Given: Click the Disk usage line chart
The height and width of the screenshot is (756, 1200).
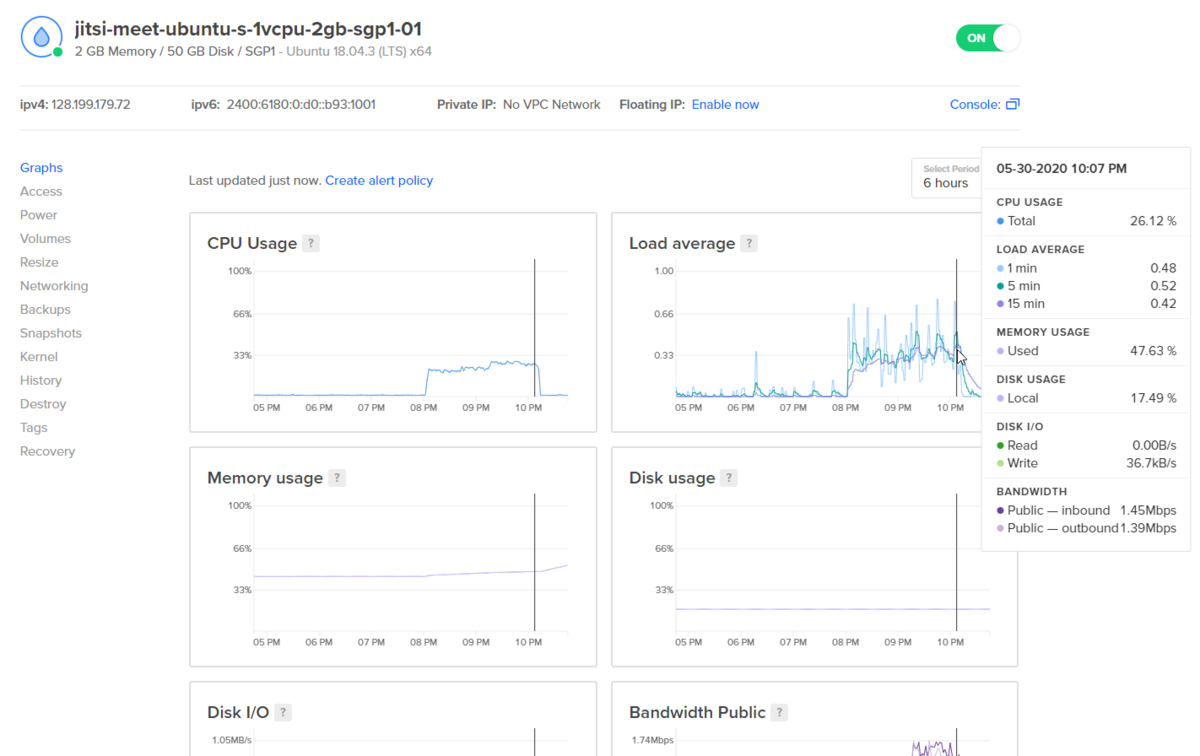Looking at the screenshot, I should pos(832,565).
